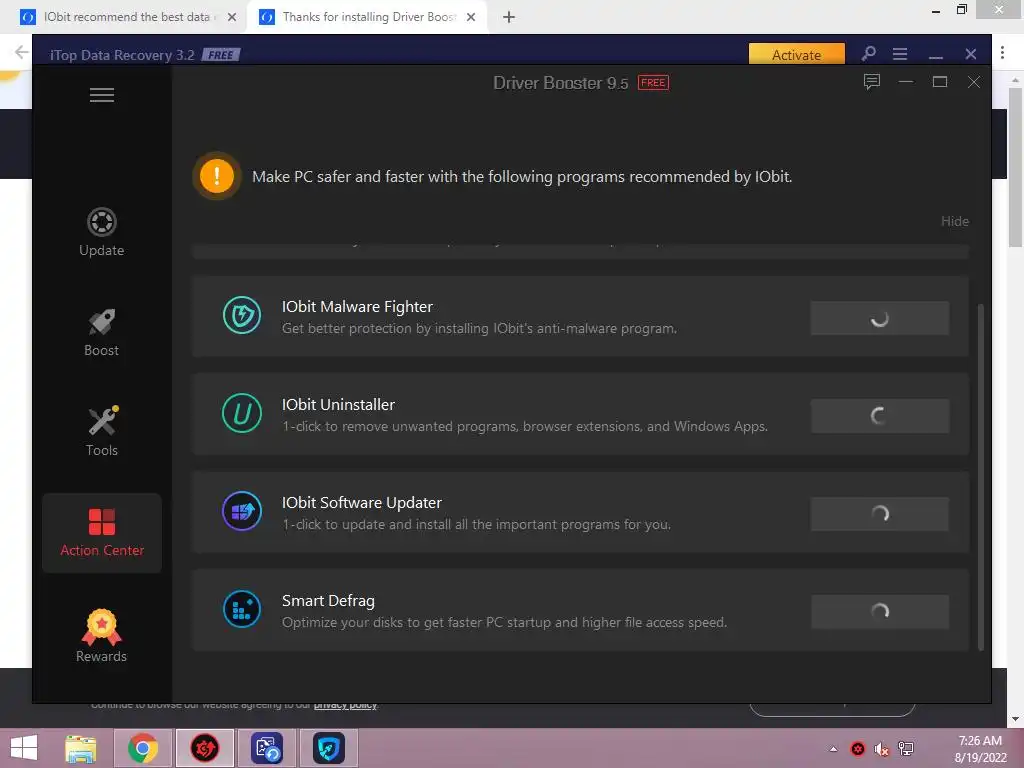
Task: Click the IObit Uninstaller title
Action: pos(338,405)
